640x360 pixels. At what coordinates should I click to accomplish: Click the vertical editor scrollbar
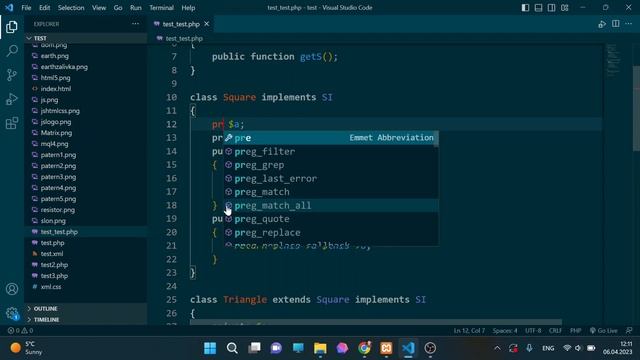tap(636, 108)
